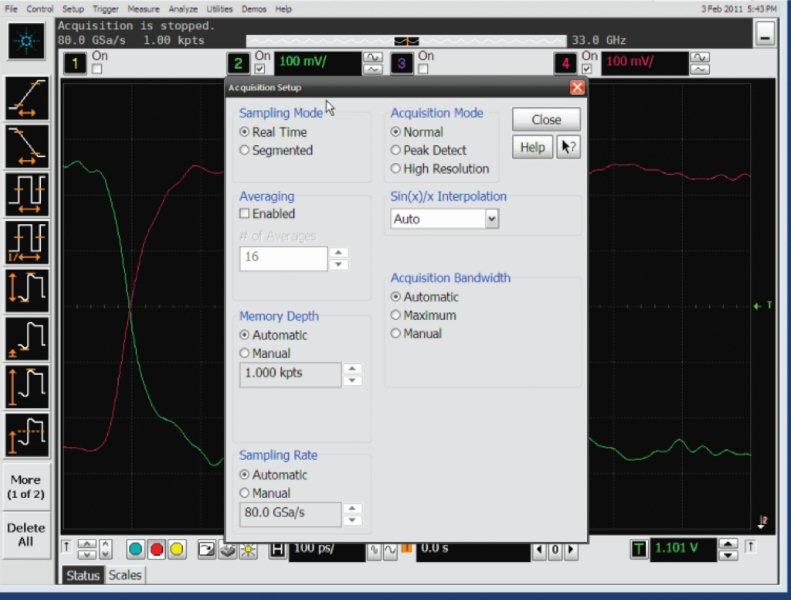Click More (1 of 2) measurements button
791x600 pixels.
pos(26,486)
